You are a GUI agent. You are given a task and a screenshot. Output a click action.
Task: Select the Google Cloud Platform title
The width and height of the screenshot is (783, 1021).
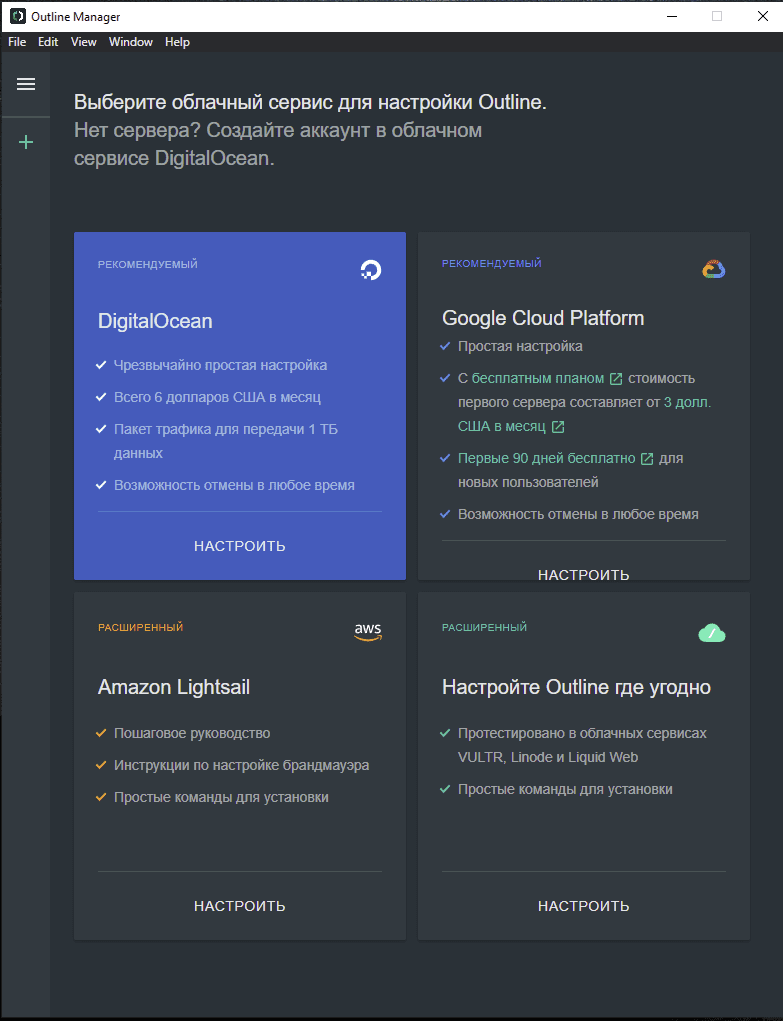pyautogui.click(x=543, y=318)
